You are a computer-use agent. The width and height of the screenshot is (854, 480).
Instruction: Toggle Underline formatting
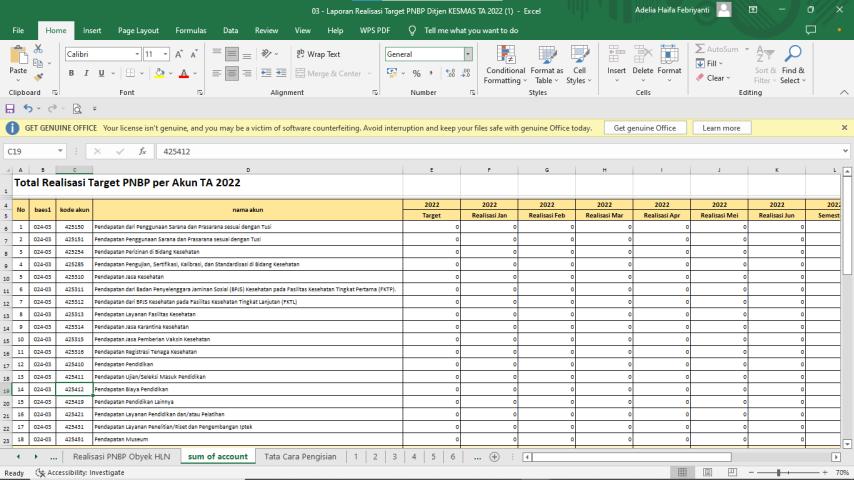click(x=101, y=73)
